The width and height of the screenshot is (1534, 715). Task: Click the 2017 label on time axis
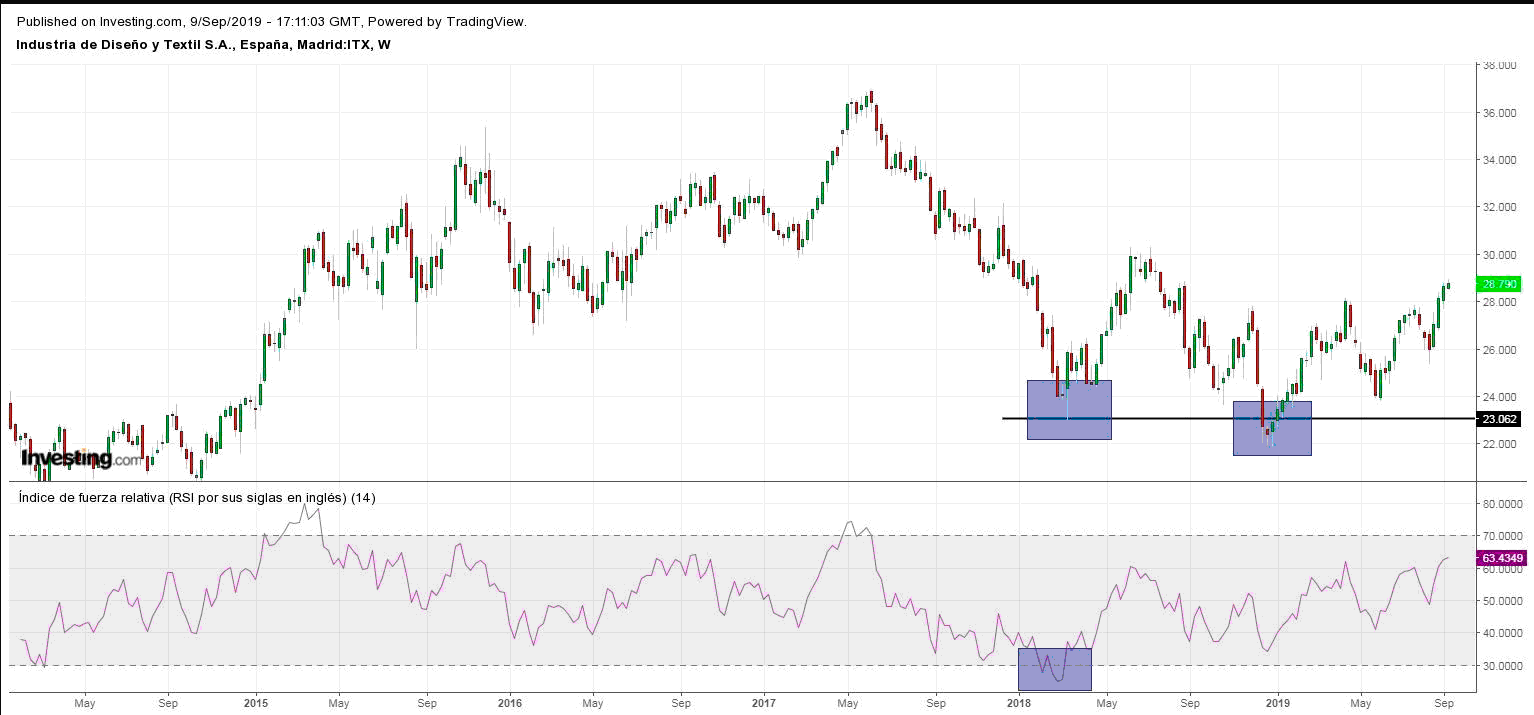[x=764, y=703]
